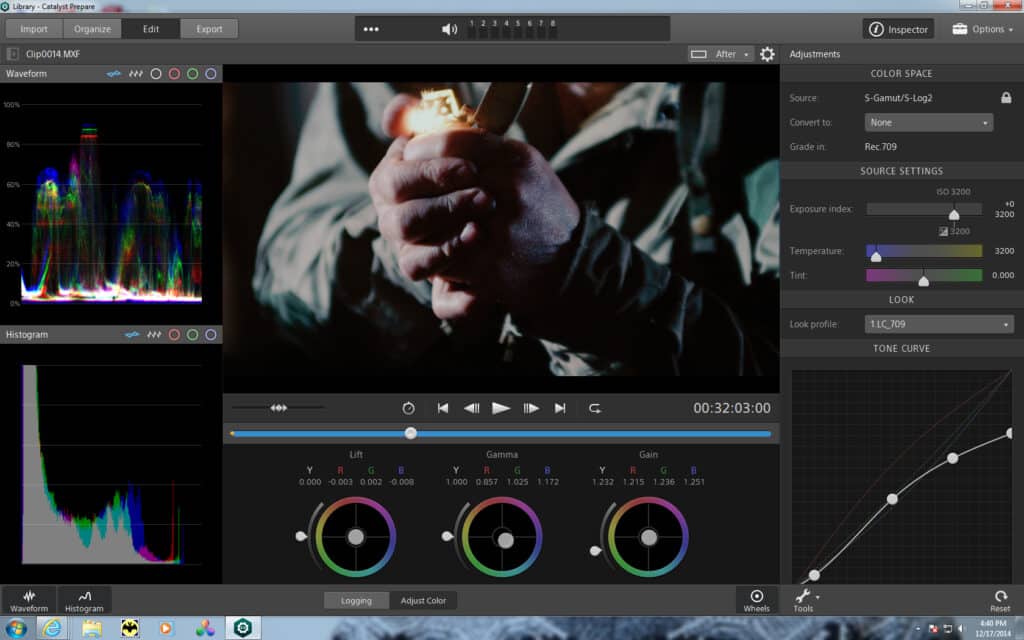The width and height of the screenshot is (1024, 640).
Task: Toggle the blue channel in Histogram header
Action: pos(211,334)
